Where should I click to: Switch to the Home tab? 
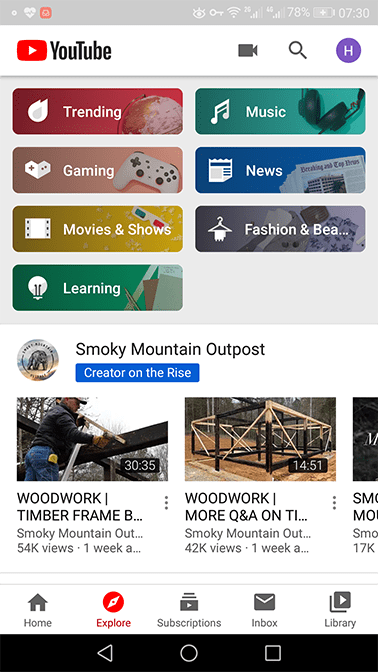38,610
